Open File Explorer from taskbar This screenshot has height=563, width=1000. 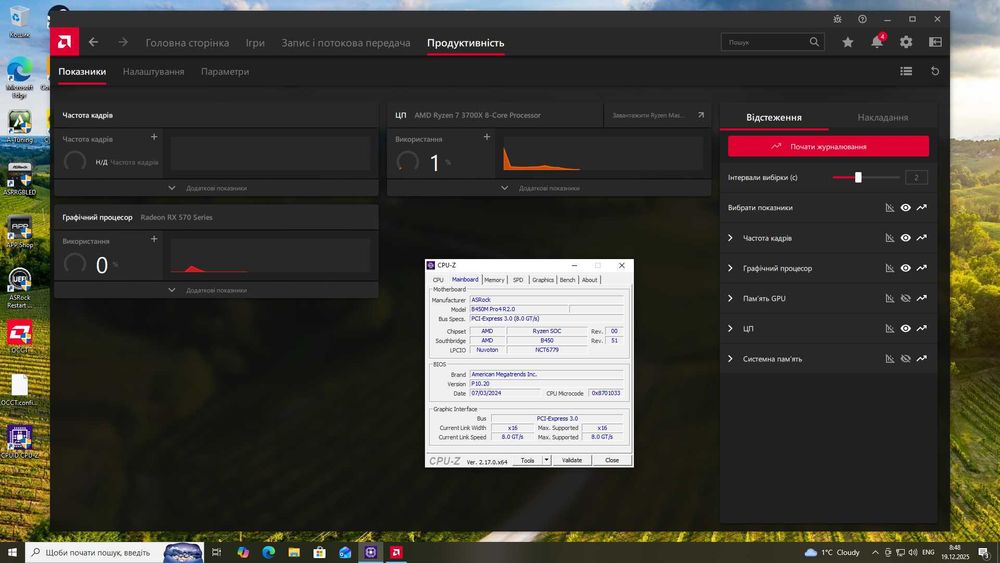294,552
